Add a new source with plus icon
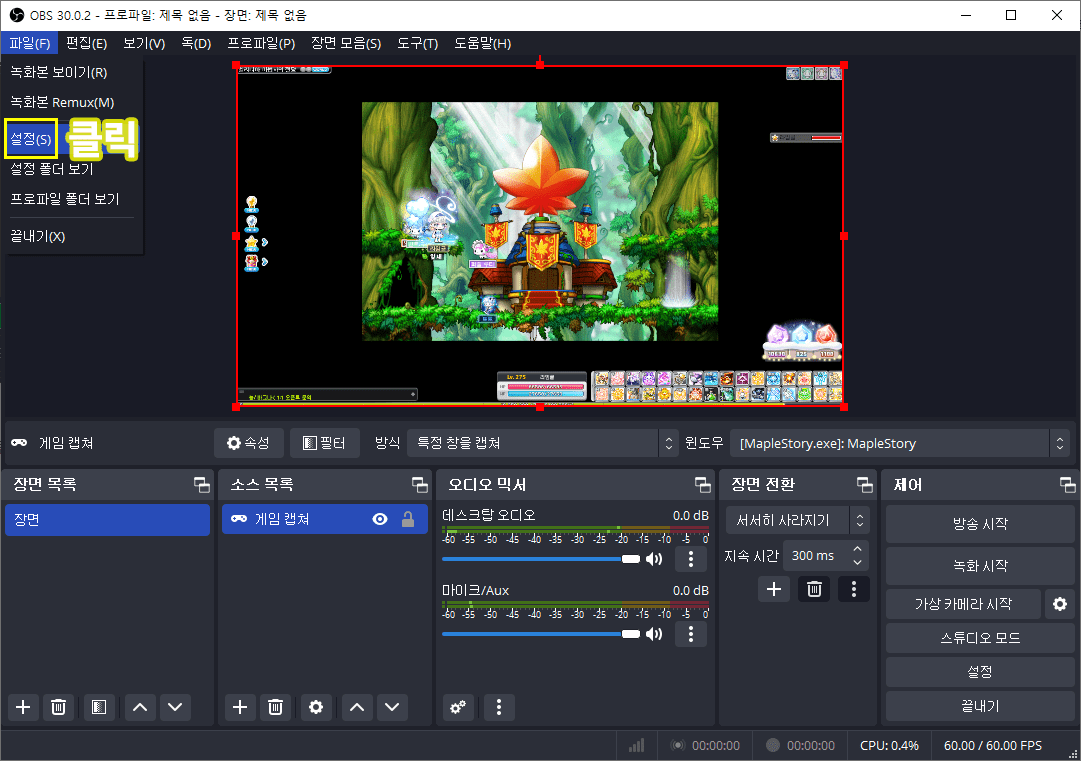The image size is (1081, 761). [240, 707]
